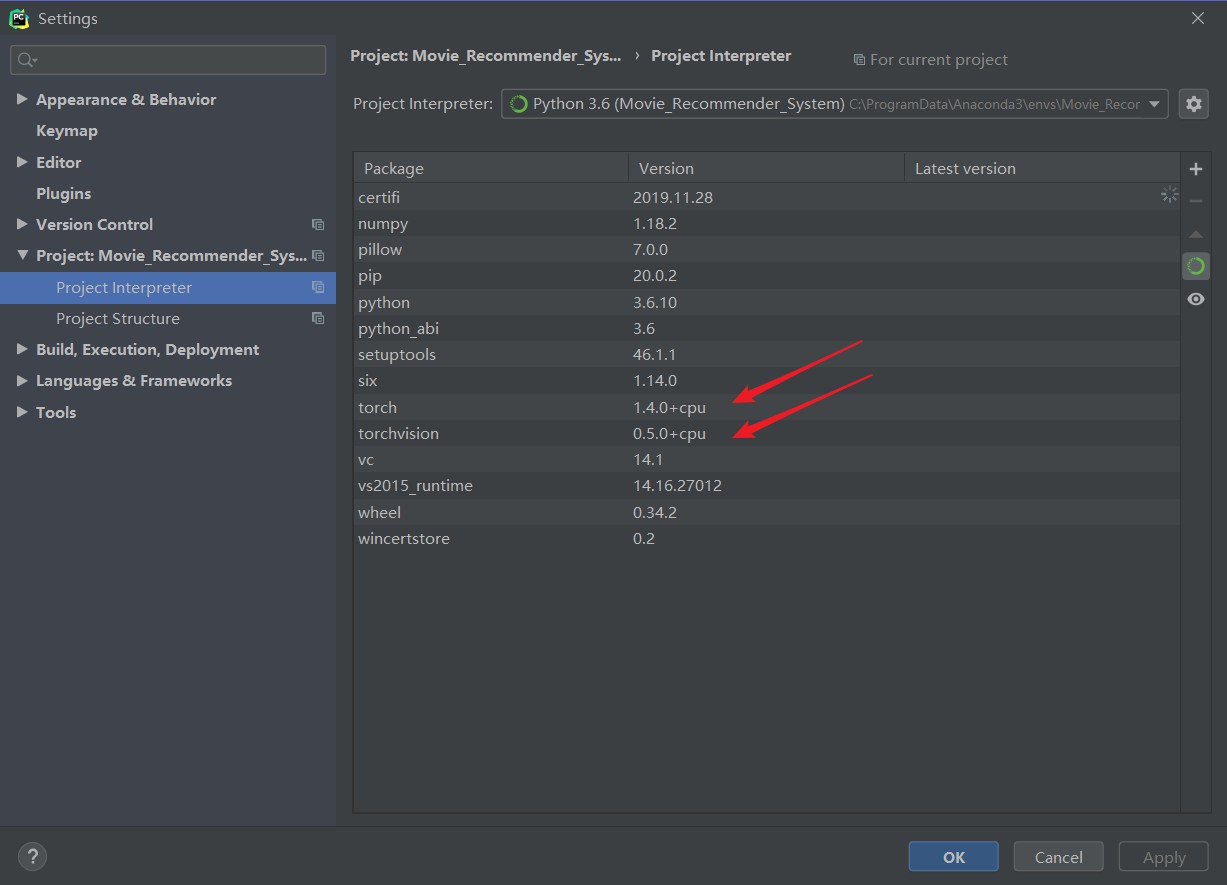1227x885 pixels.
Task: Select the vc package row
Action: click(x=767, y=459)
